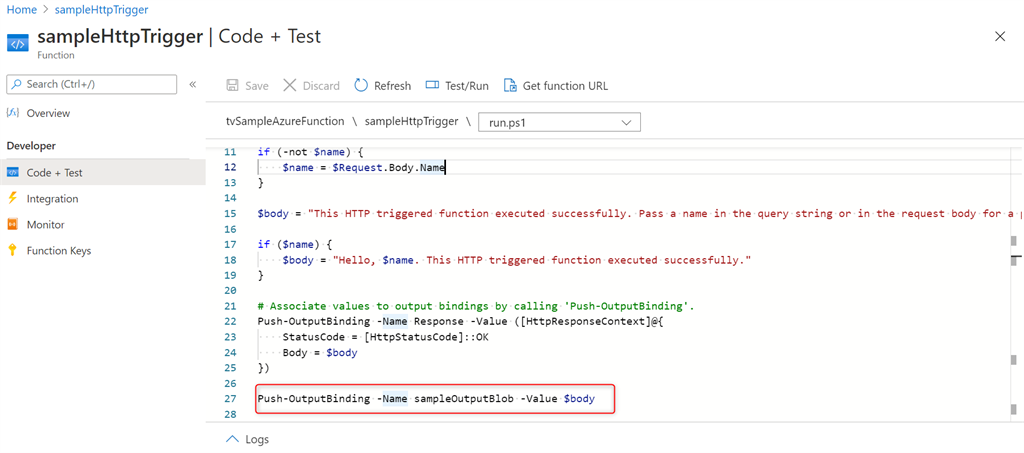
Task: Click Get function URL label
Action: (x=566, y=86)
